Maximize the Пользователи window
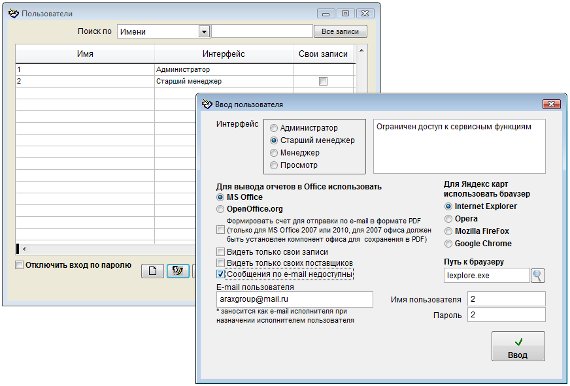The height and width of the screenshot is (386, 570). [345, 13]
